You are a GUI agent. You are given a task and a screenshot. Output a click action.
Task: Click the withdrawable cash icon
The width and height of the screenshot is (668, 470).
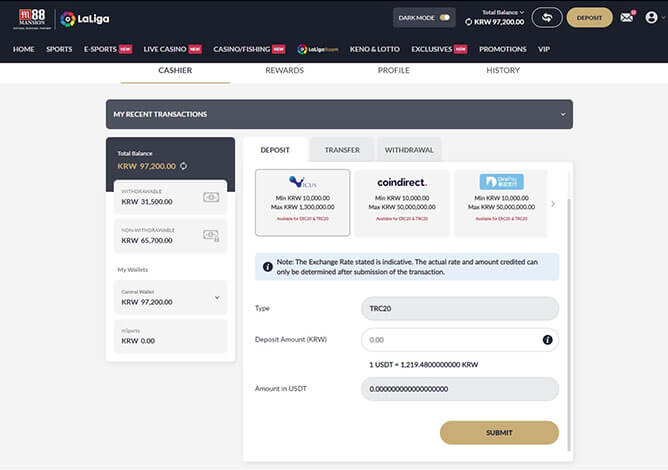pos(210,198)
